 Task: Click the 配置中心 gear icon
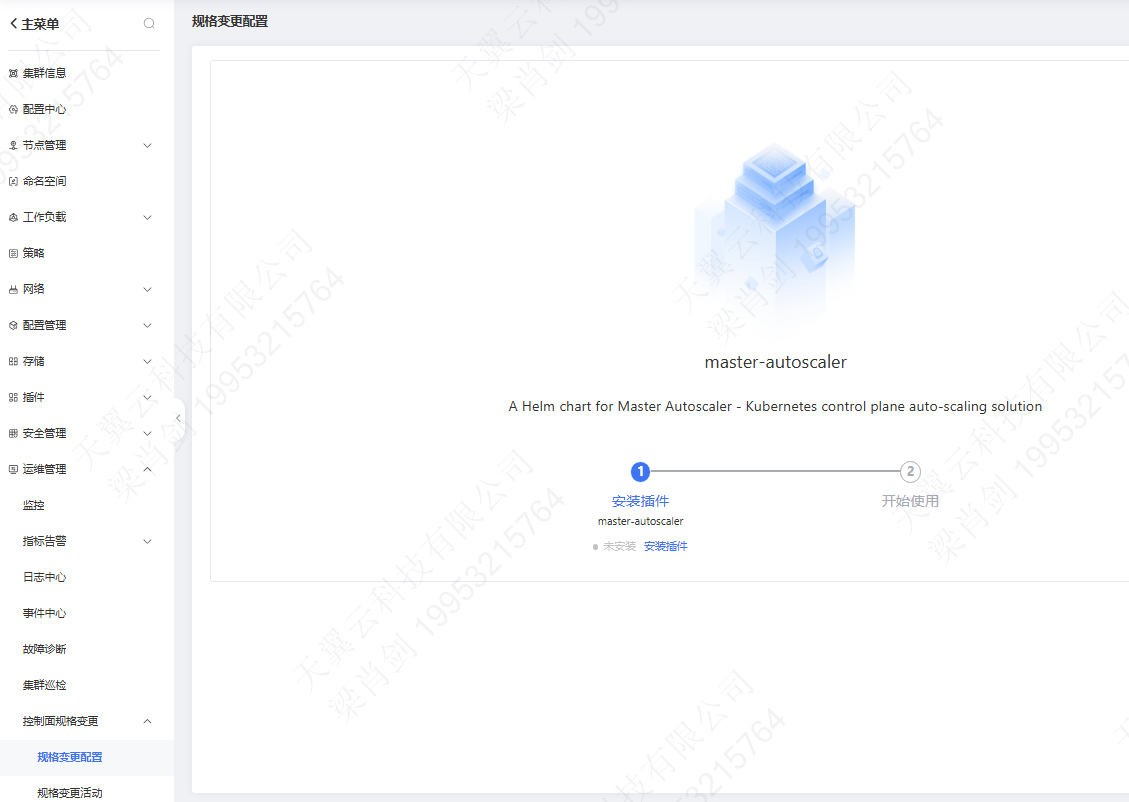tap(13, 109)
